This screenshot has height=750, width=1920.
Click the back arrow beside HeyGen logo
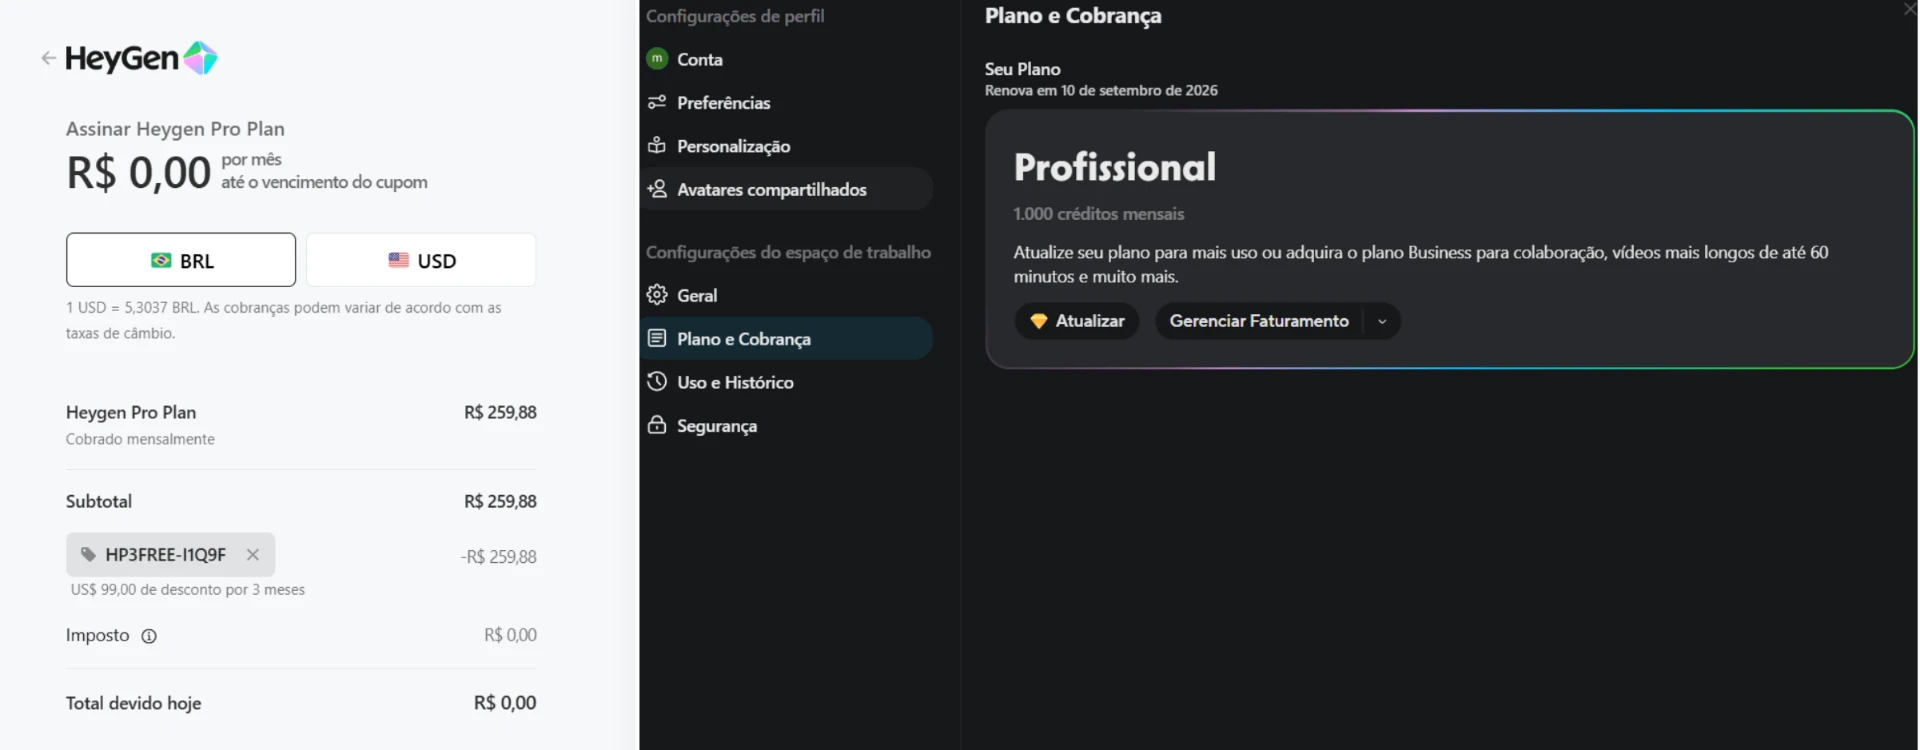click(x=48, y=58)
